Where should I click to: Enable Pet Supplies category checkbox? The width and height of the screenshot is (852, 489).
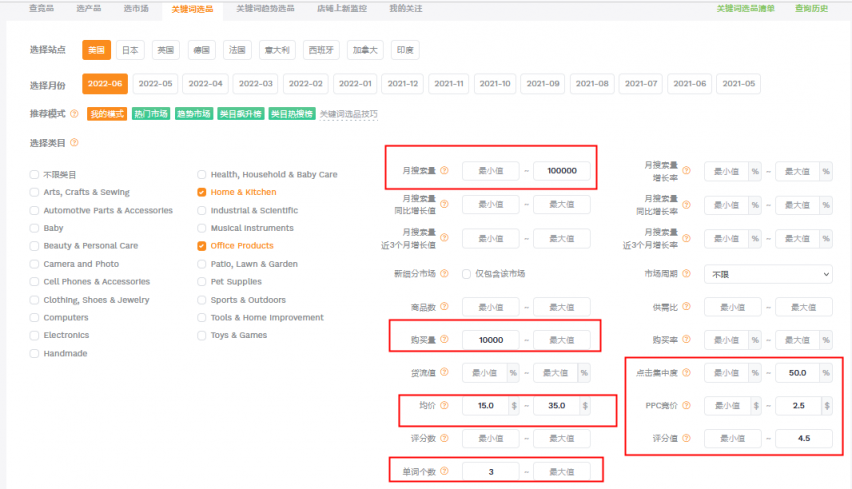pyautogui.click(x=202, y=281)
